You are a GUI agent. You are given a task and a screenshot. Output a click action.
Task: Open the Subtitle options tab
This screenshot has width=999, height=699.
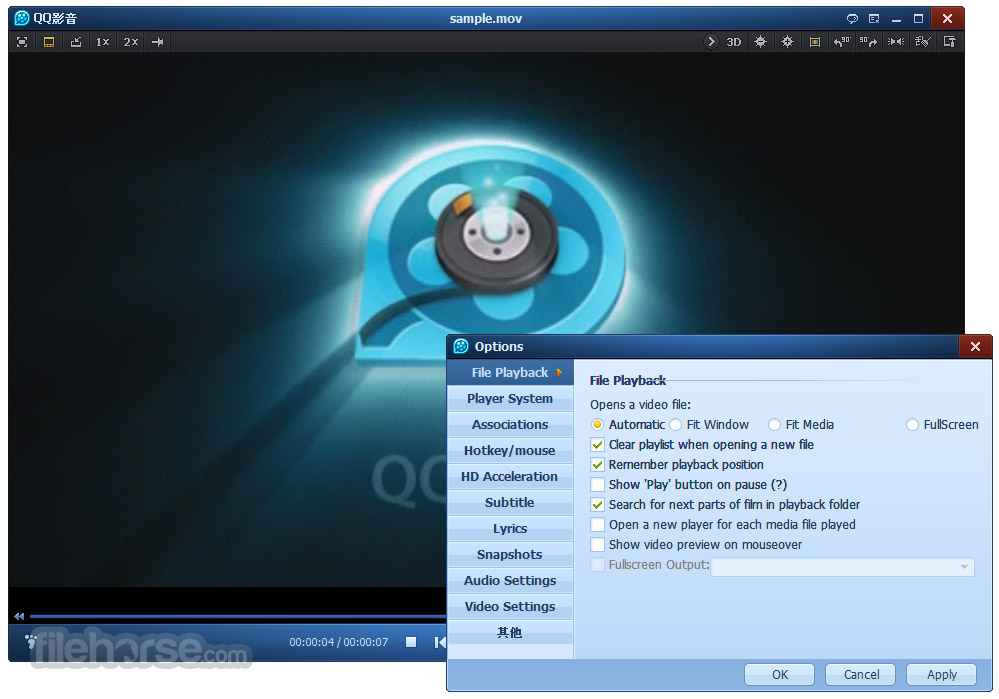pyautogui.click(x=510, y=503)
